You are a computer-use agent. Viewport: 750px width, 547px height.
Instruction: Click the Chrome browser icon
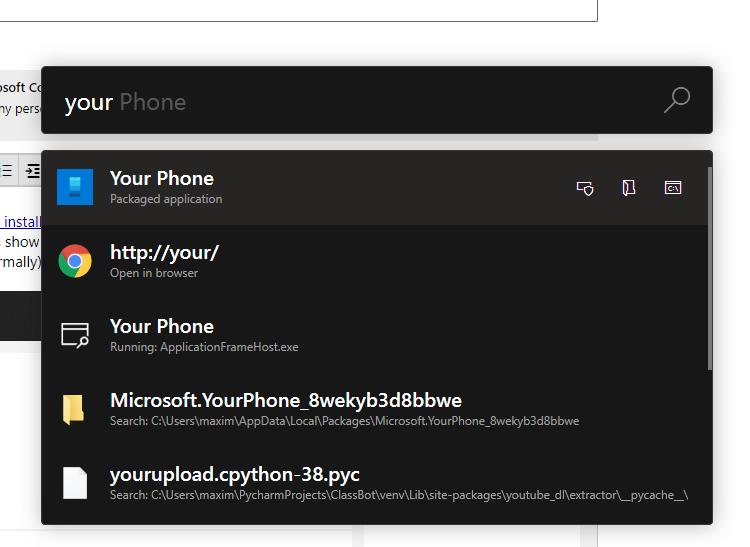pyautogui.click(x=75, y=261)
